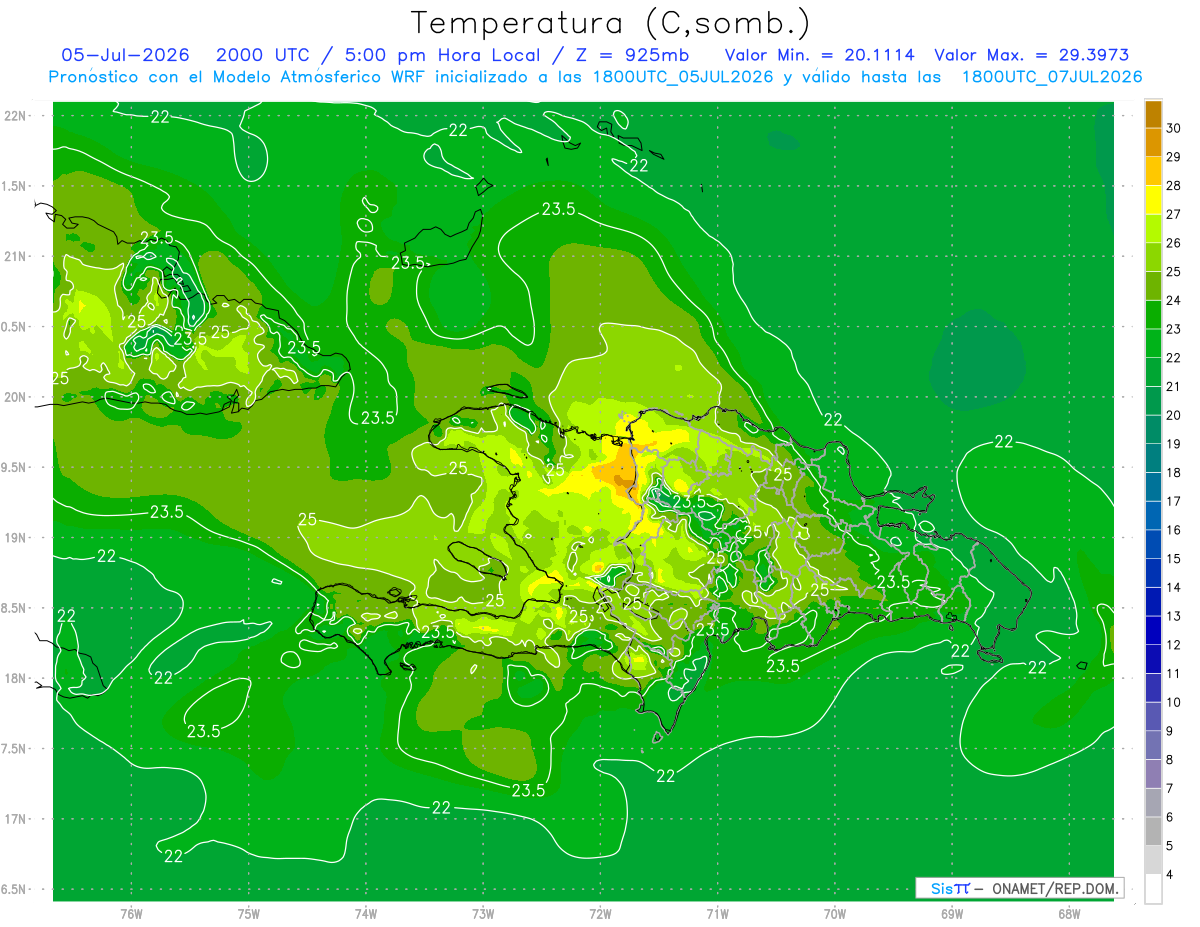The height and width of the screenshot is (927, 1200).
Task: Click '5:00 pm Hora Local' text
Action: 442,55
